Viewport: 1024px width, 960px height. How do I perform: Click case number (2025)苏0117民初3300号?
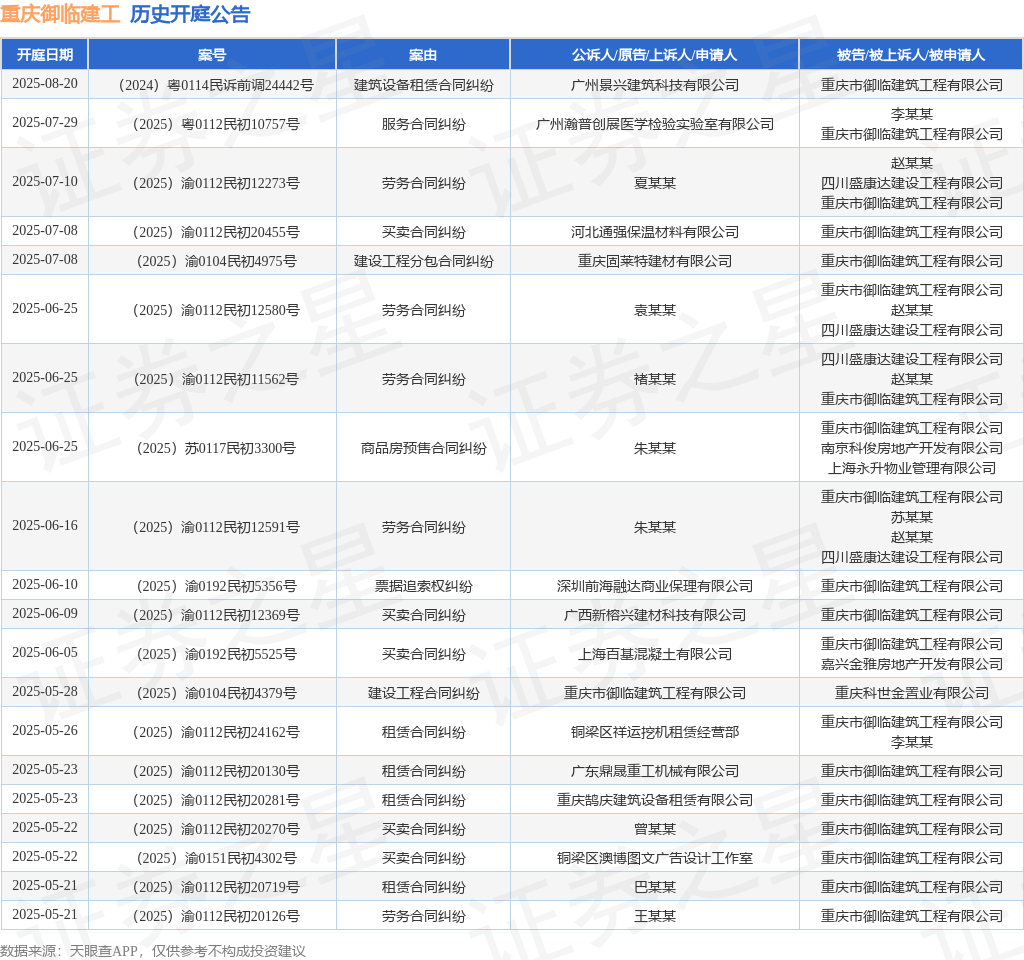click(x=212, y=448)
